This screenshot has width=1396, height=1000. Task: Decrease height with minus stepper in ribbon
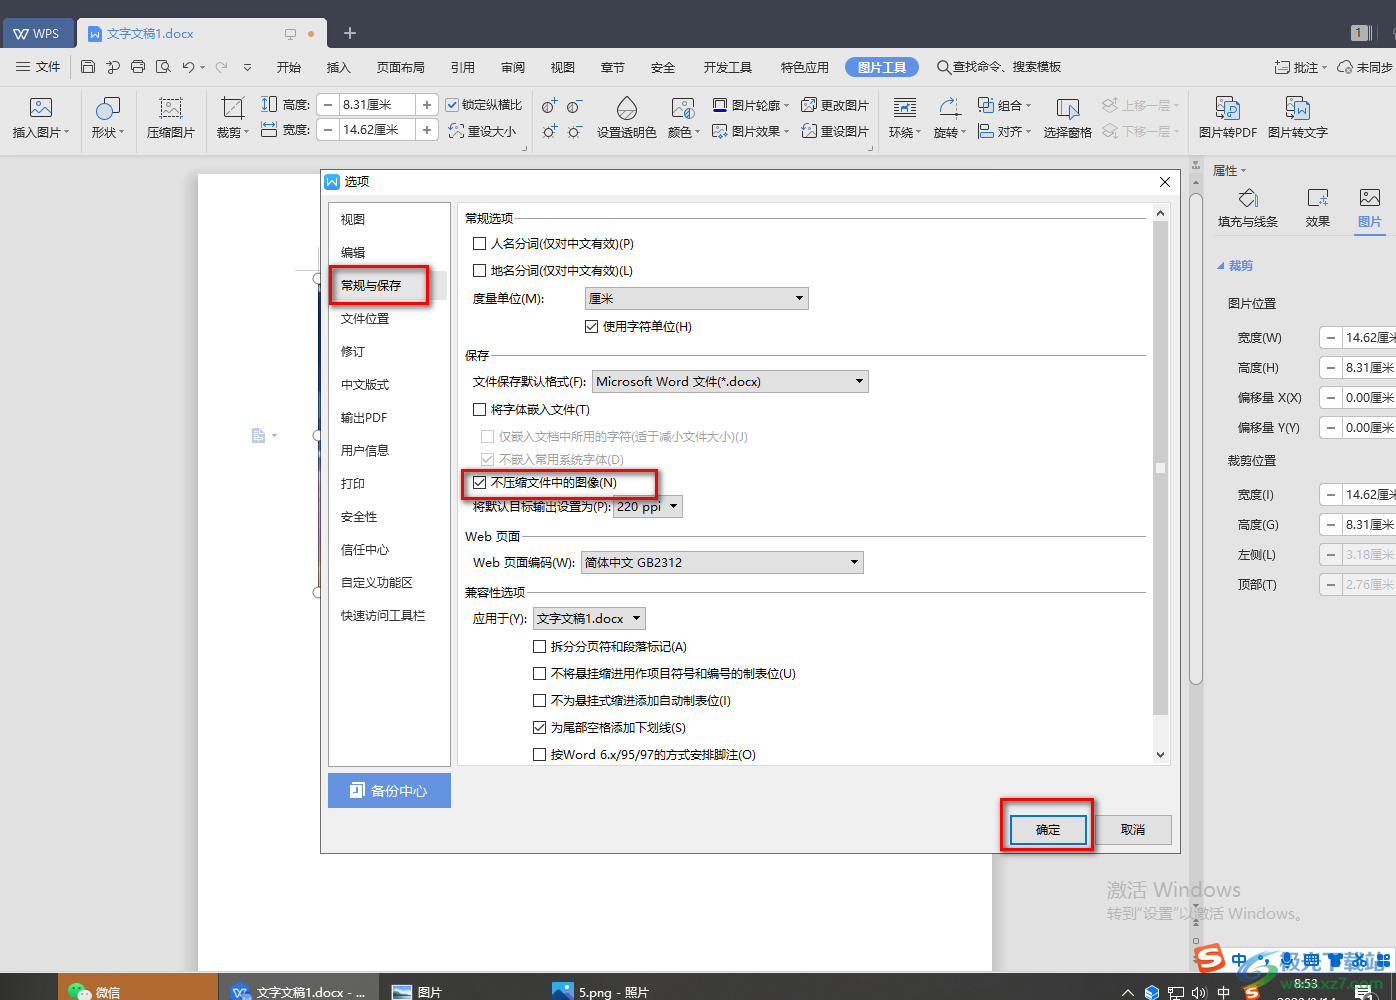point(329,104)
